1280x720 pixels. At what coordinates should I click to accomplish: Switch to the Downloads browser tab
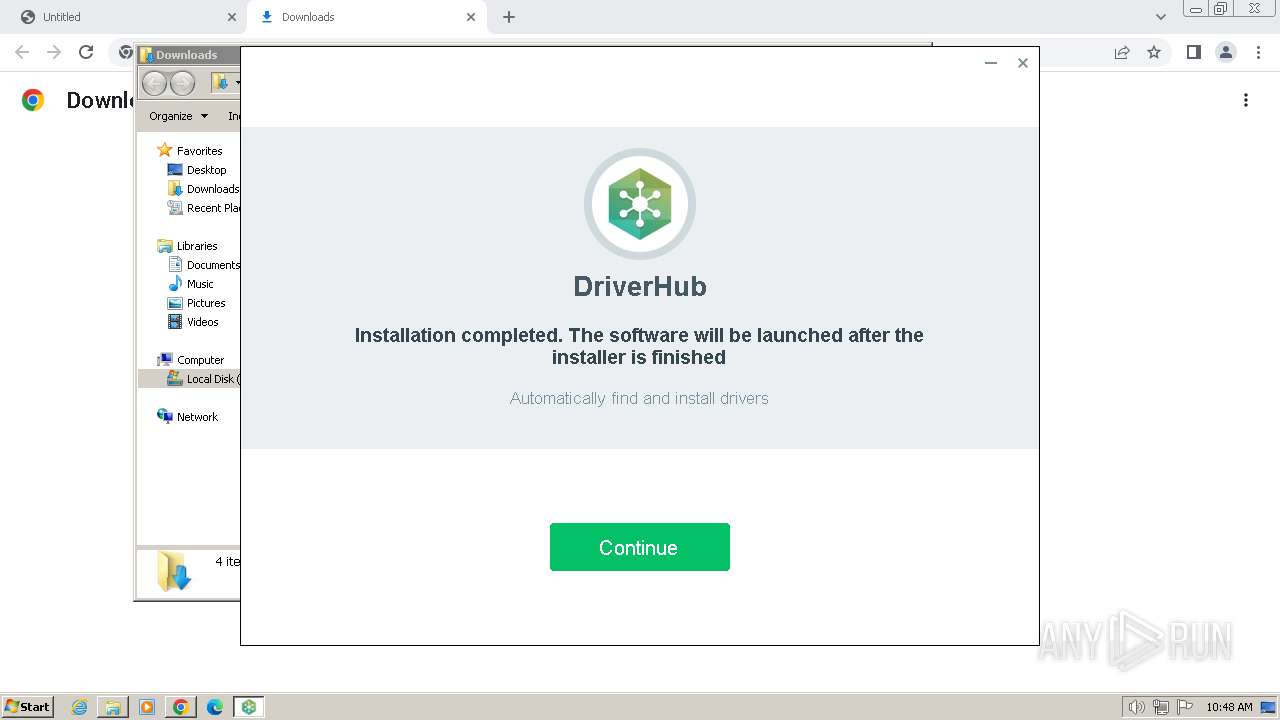[366, 17]
